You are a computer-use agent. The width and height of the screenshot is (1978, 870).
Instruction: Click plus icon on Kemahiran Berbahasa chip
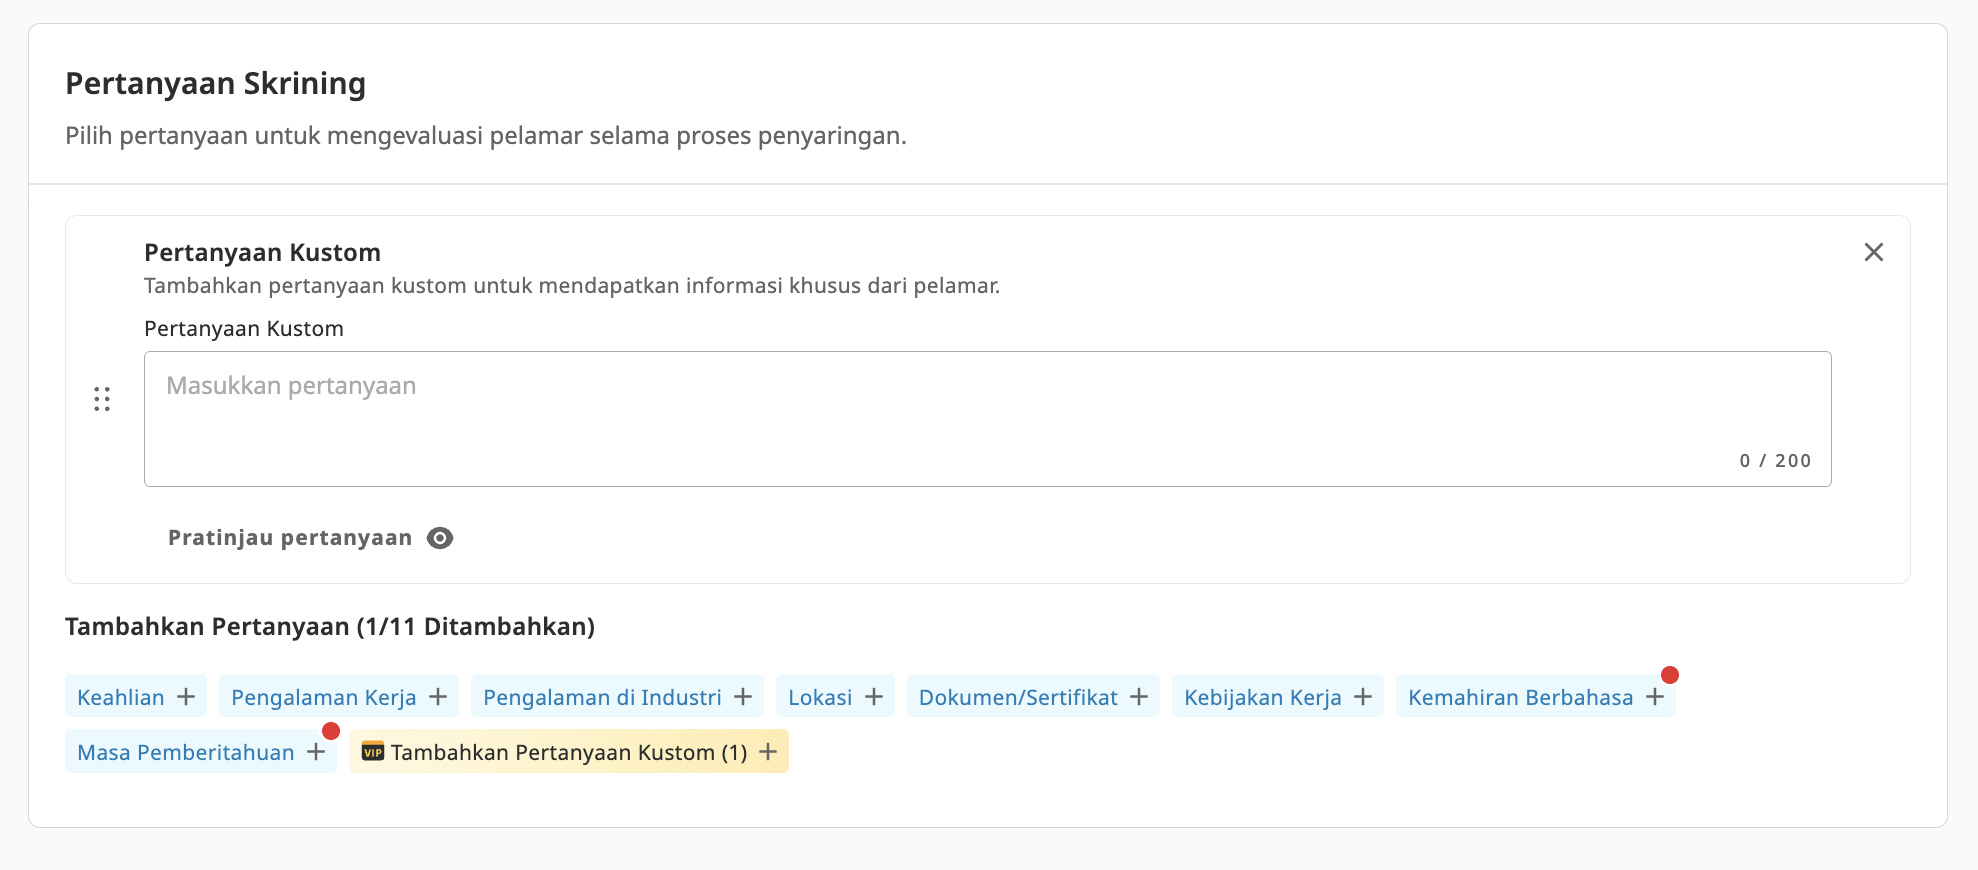click(1655, 697)
